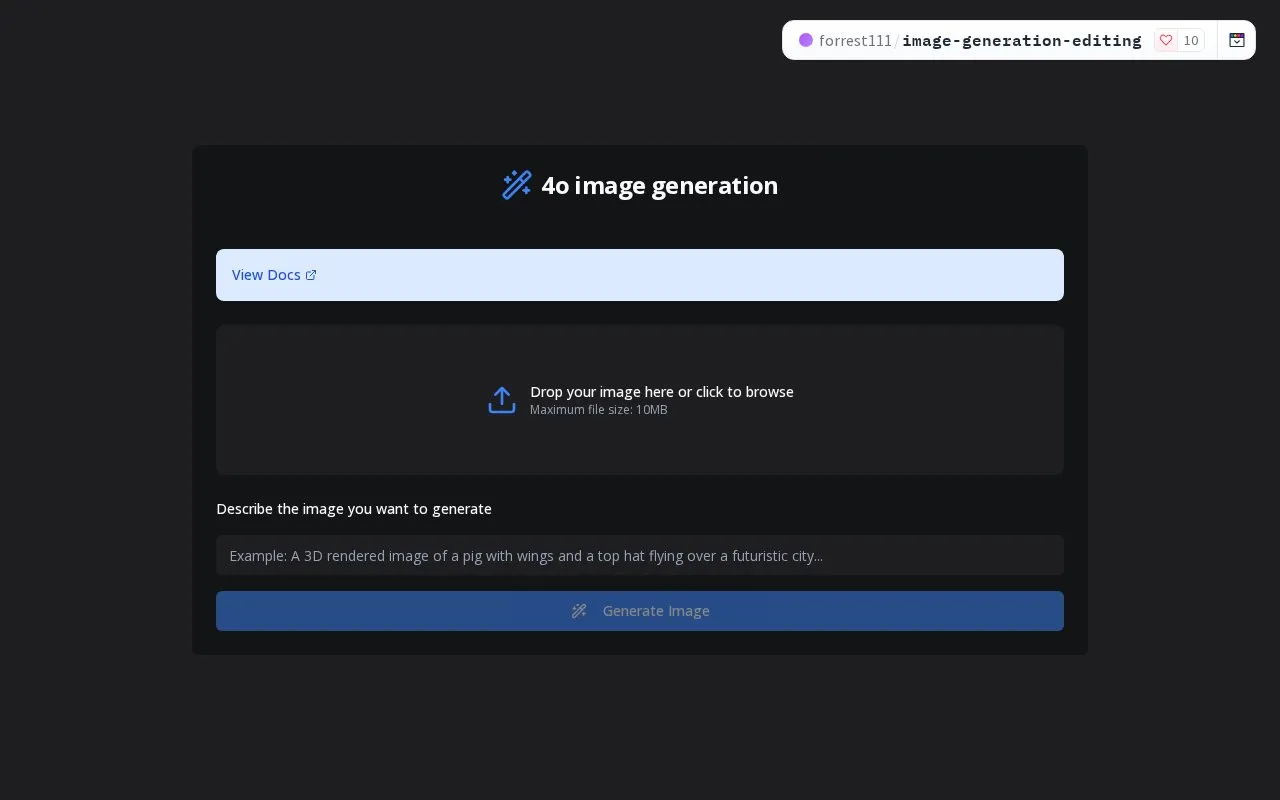Open the View Docs link

point(274,275)
